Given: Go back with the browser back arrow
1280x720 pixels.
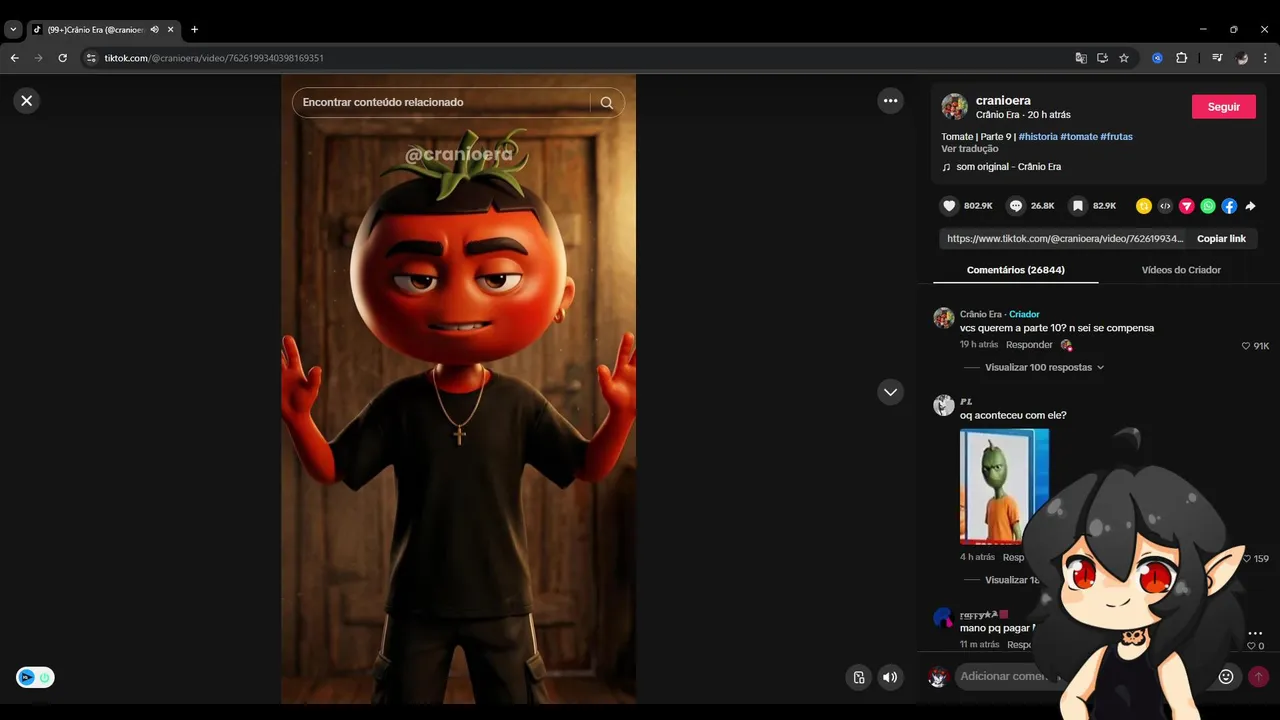Looking at the screenshot, I should click(14, 58).
